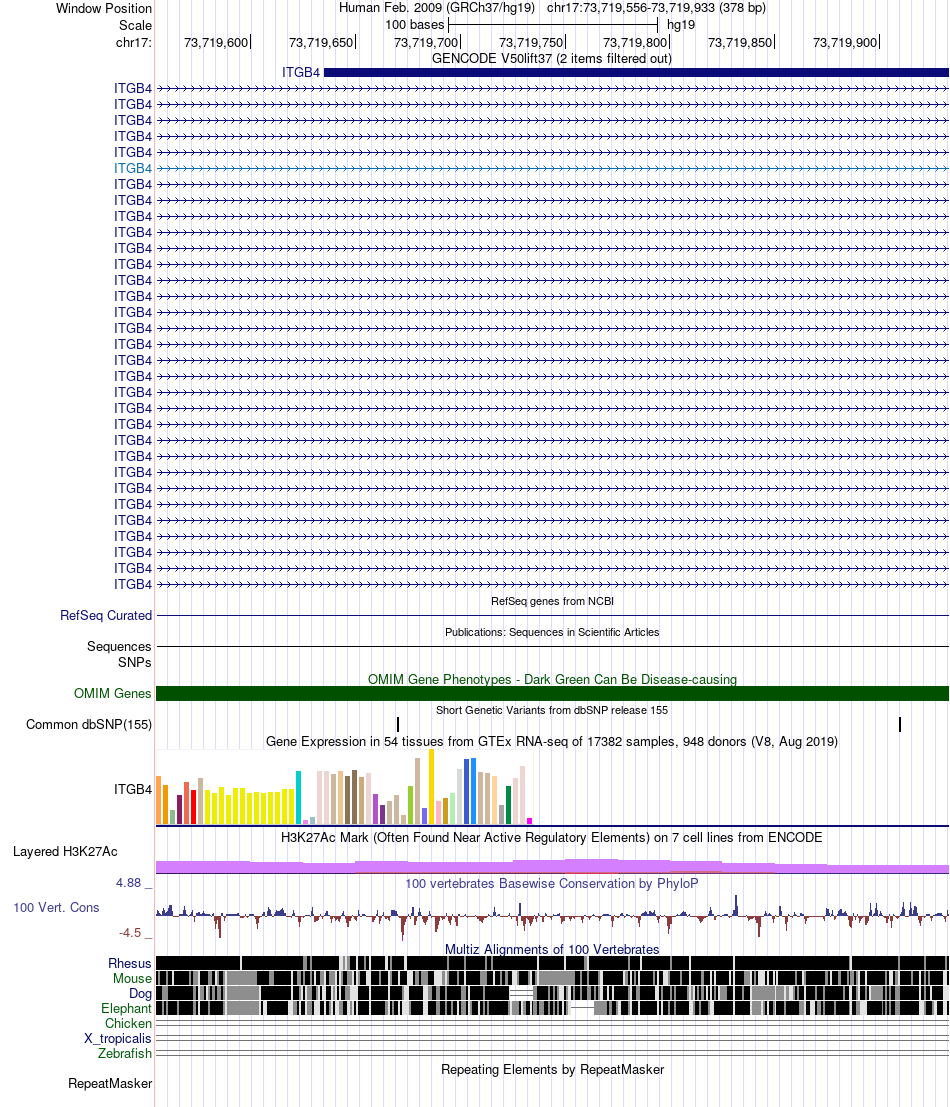Click the ITGB4 label beside the thick exon bar
The width and height of the screenshot is (950, 1107).
(301, 72)
